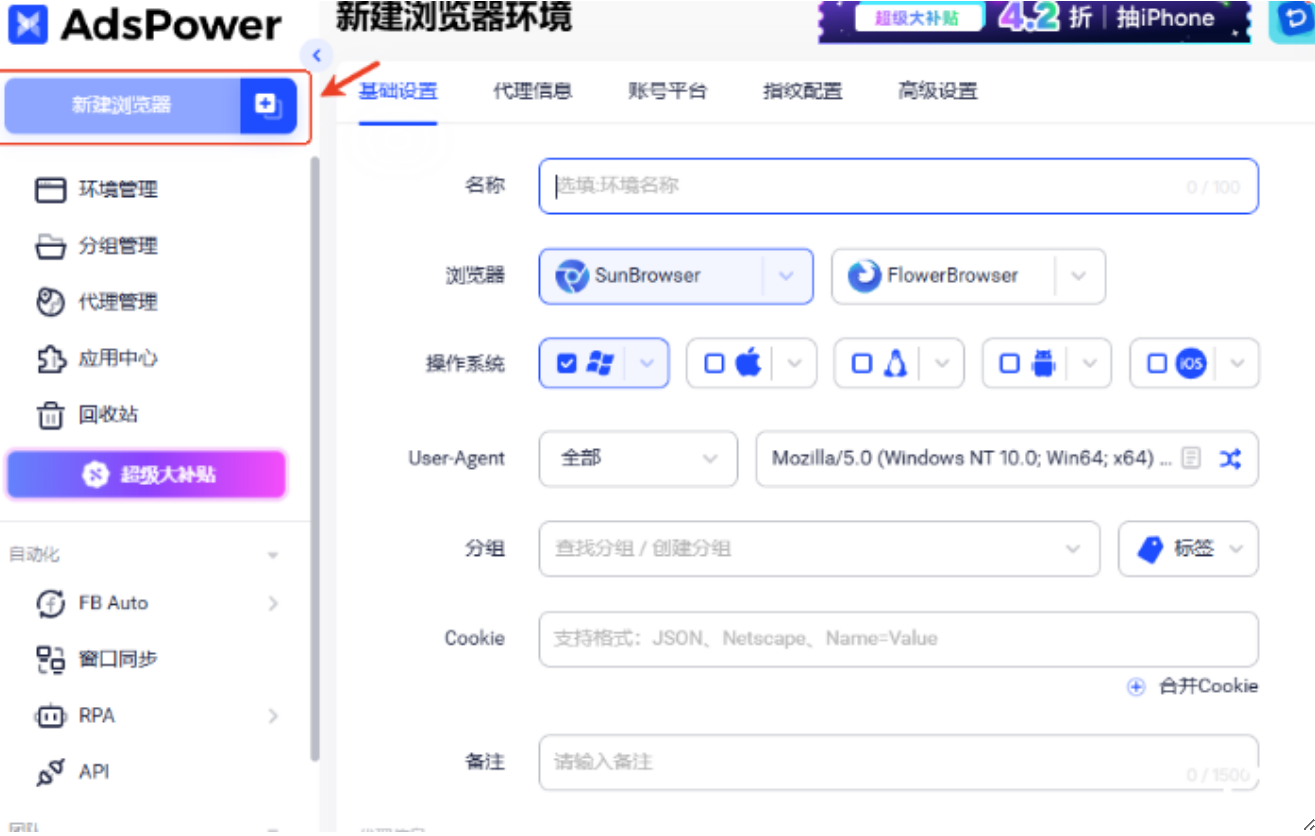The image size is (1315, 836).
Task: Check the macOS operating system checkbox
Action: [x=714, y=364]
